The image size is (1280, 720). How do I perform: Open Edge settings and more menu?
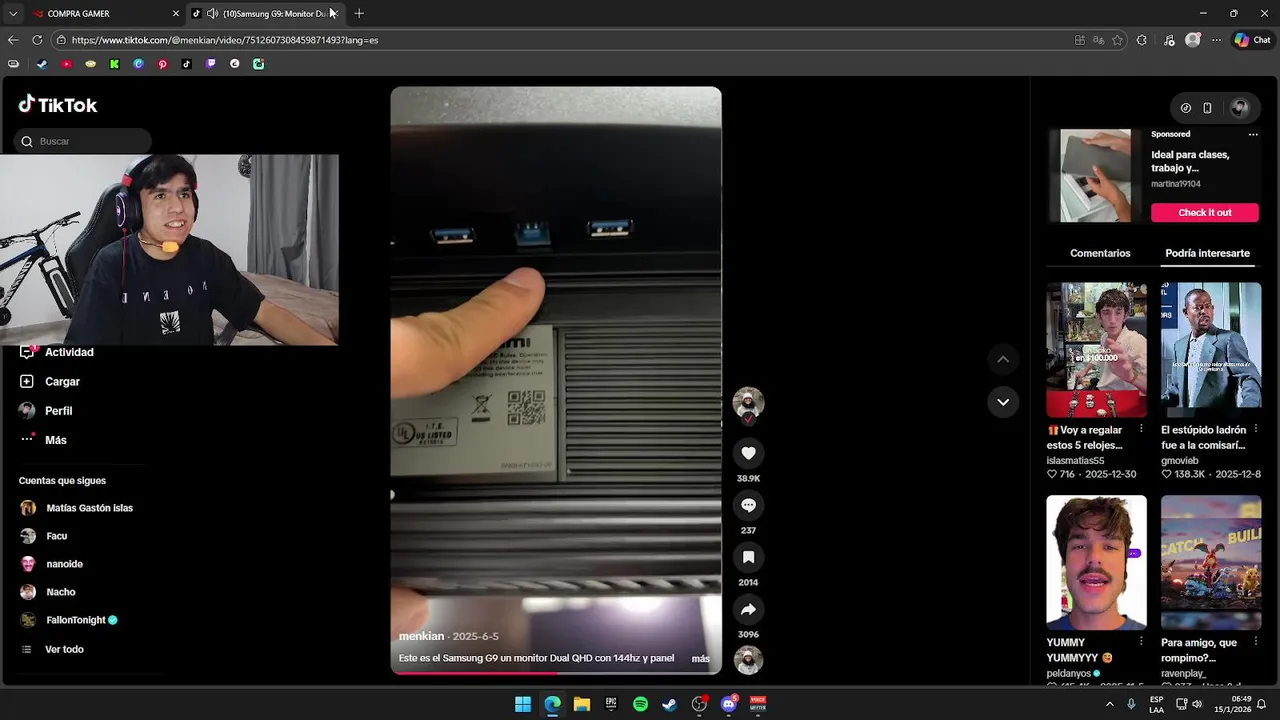click(1216, 40)
